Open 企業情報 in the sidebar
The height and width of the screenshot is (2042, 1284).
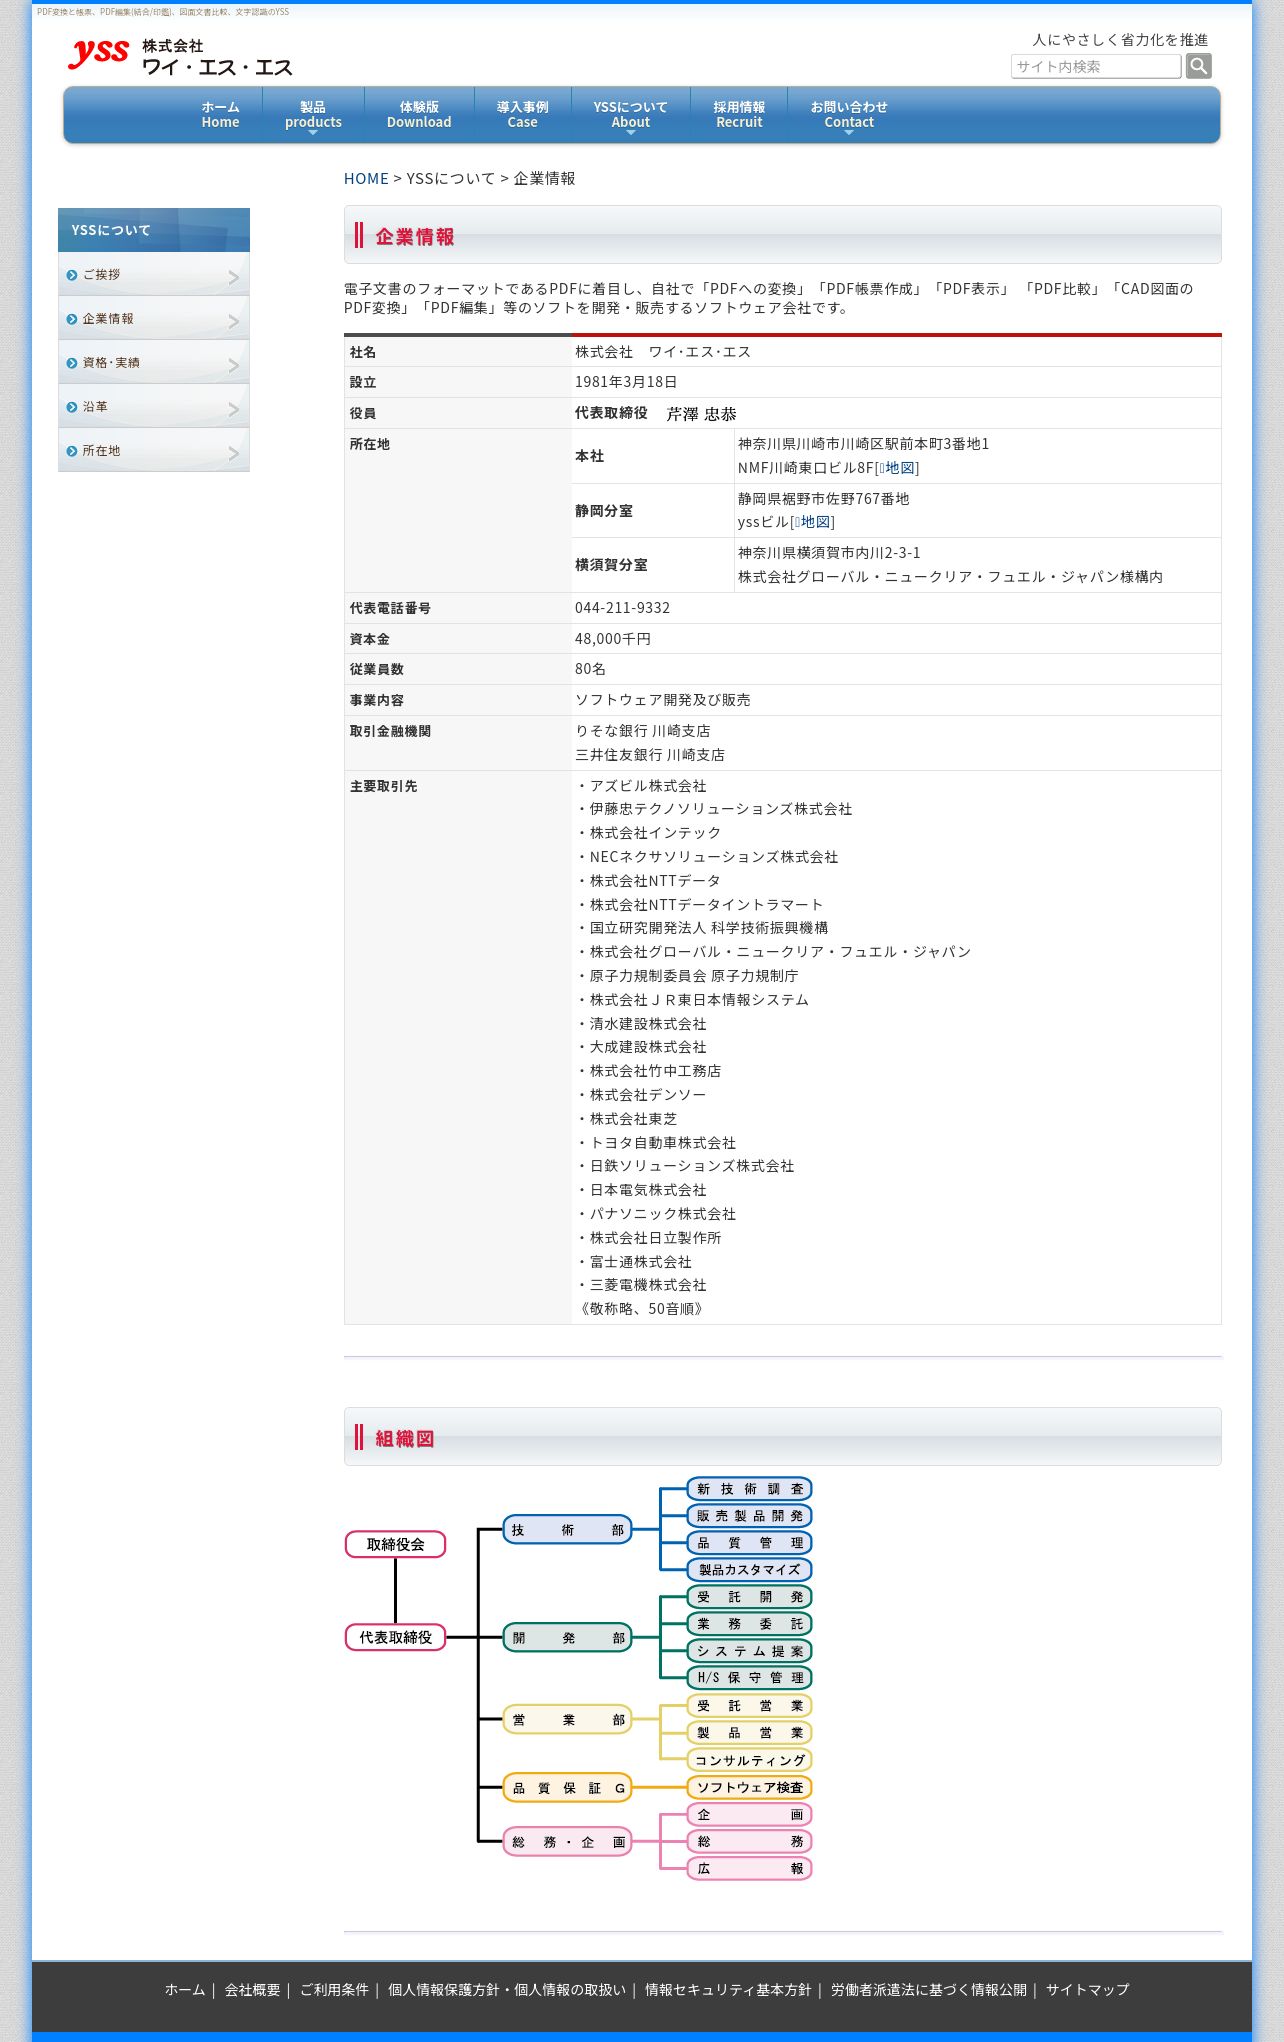point(154,318)
